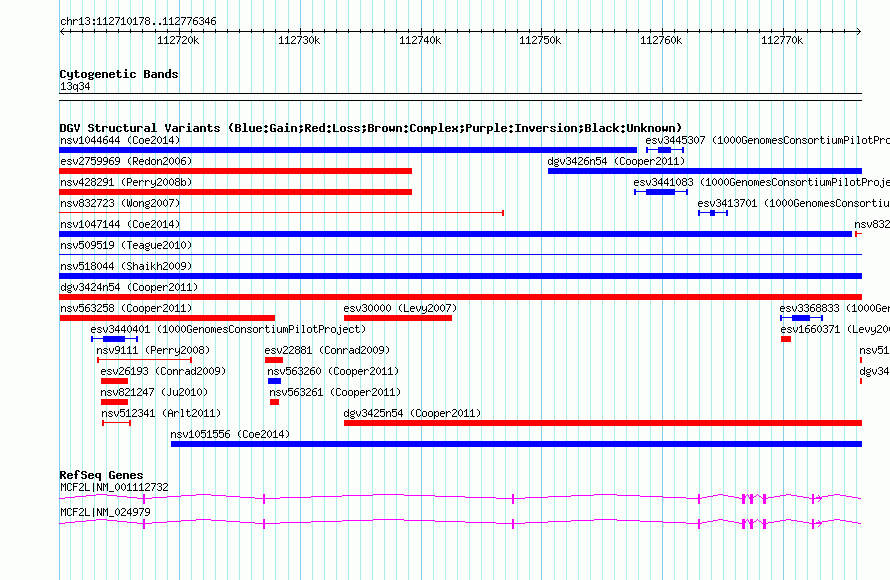Image resolution: width=890 pixels, height=580 pixels.
Task: Click the esv26193 red bar
Action: [114, 381]
